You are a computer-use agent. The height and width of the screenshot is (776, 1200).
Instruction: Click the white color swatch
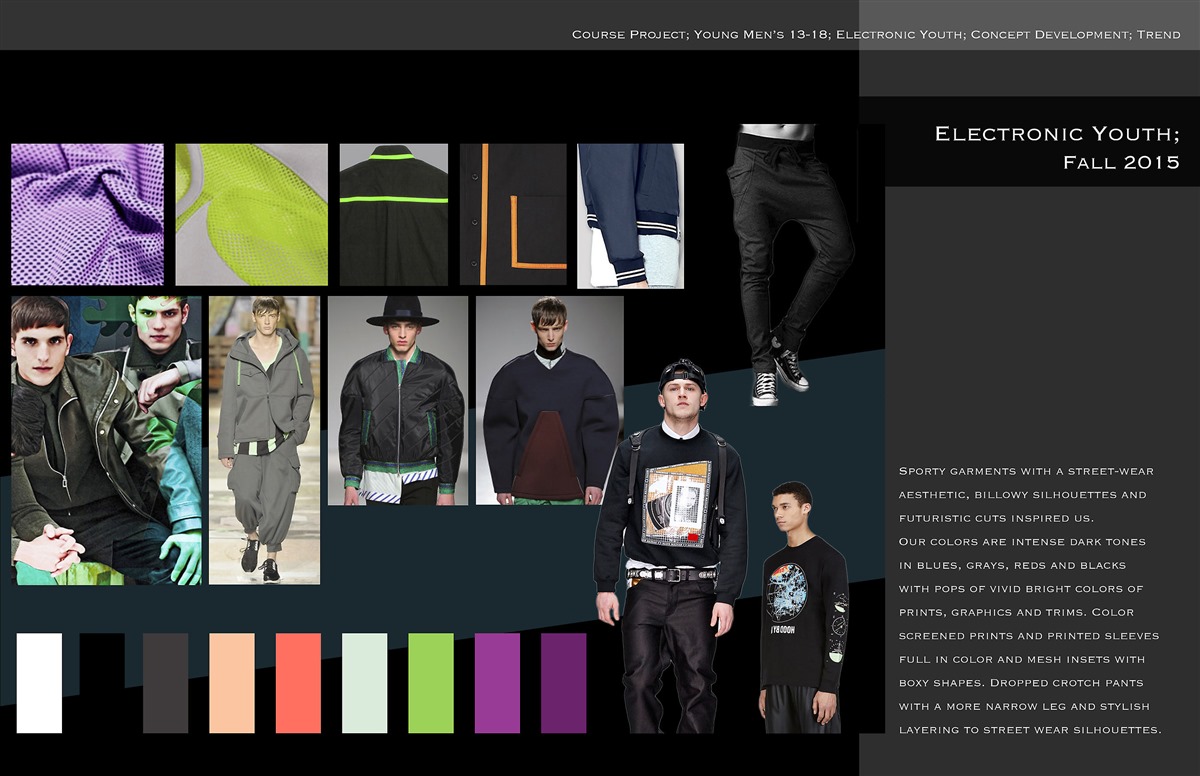coord(39,683)
